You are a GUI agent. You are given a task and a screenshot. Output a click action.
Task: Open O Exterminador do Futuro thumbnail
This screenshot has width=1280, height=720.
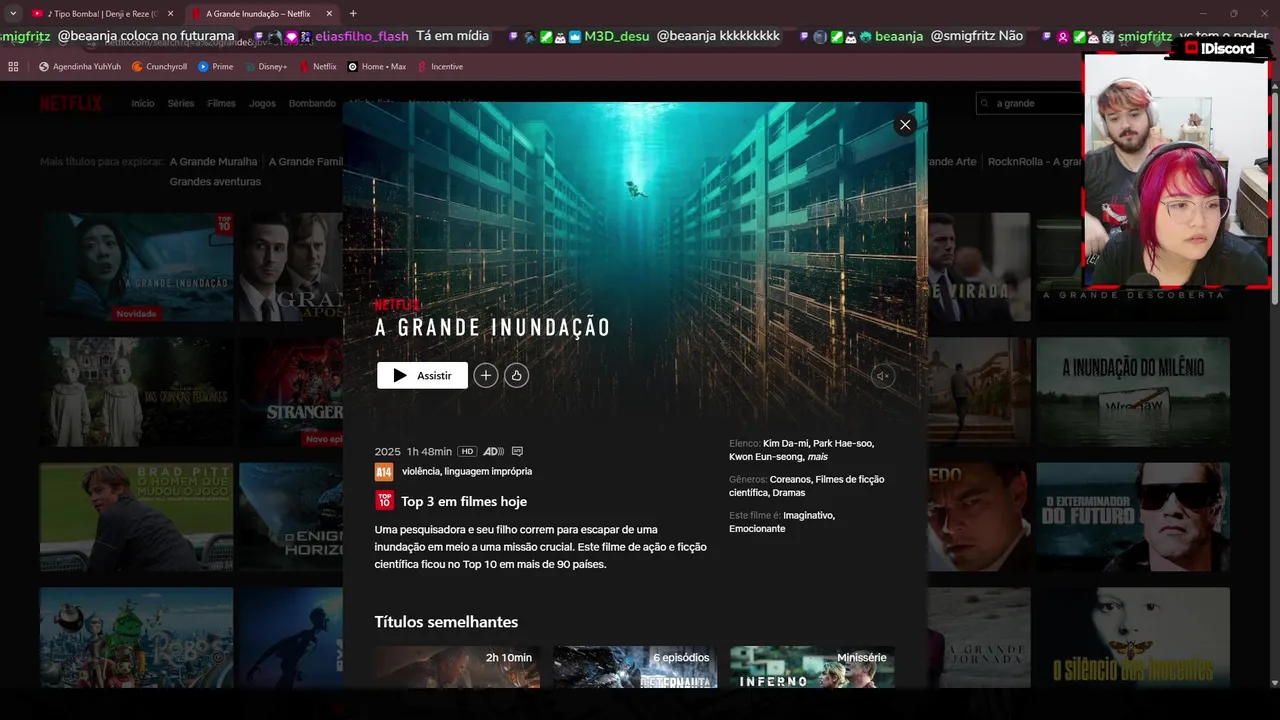pos(1133,517)
